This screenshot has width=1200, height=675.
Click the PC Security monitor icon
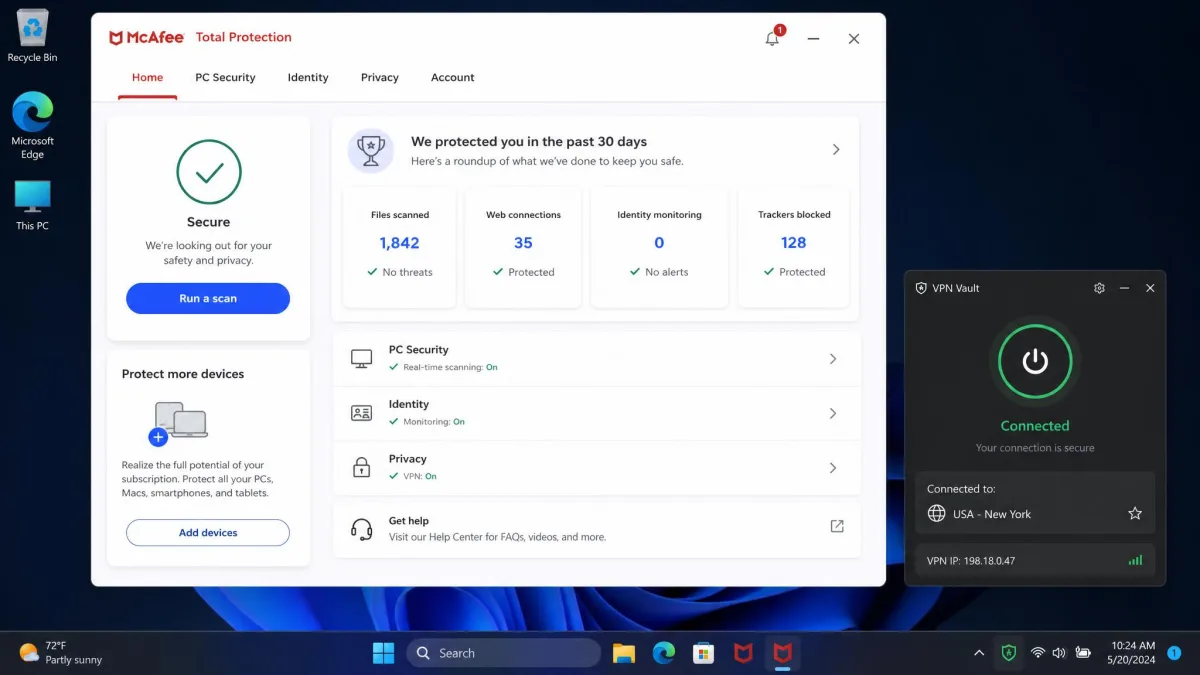[x=361, y=358]
